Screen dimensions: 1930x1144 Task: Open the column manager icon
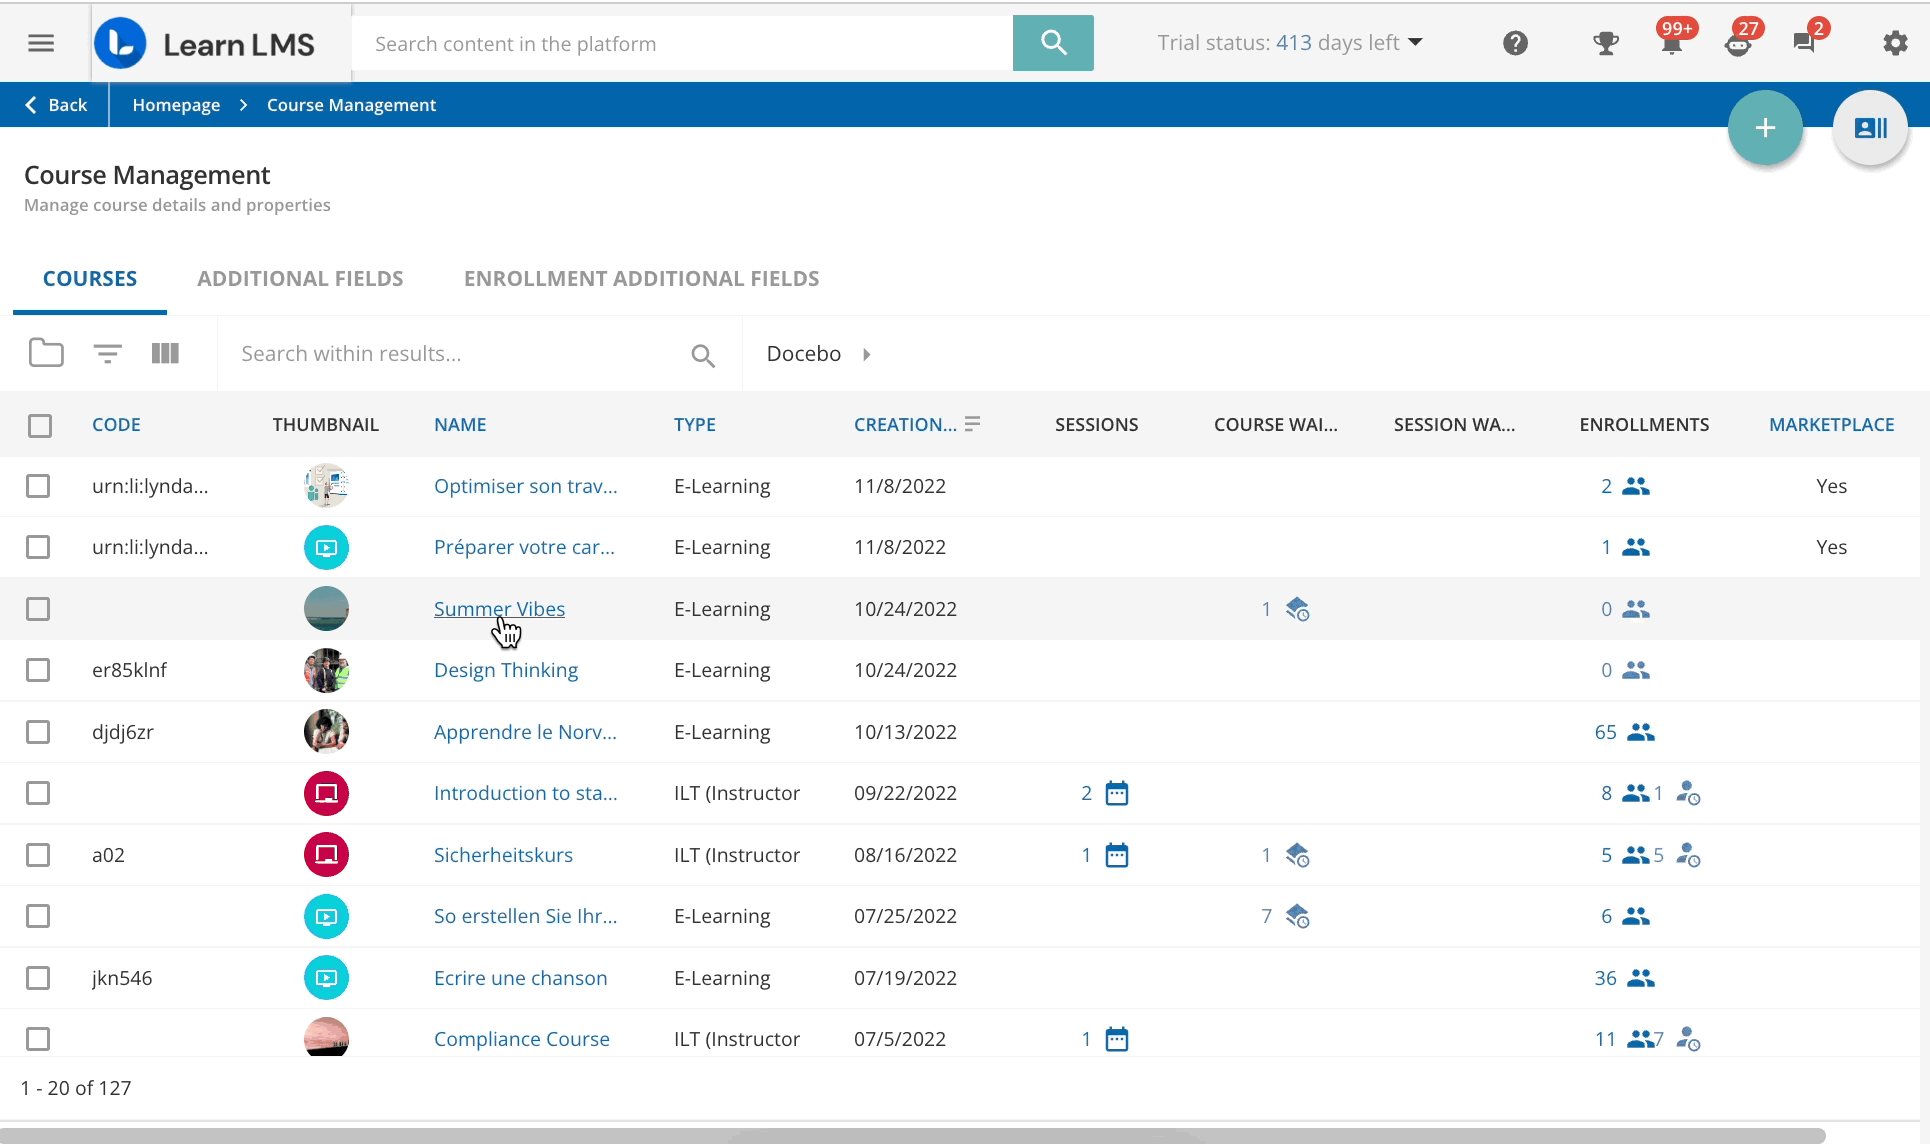tap(165, 353)
